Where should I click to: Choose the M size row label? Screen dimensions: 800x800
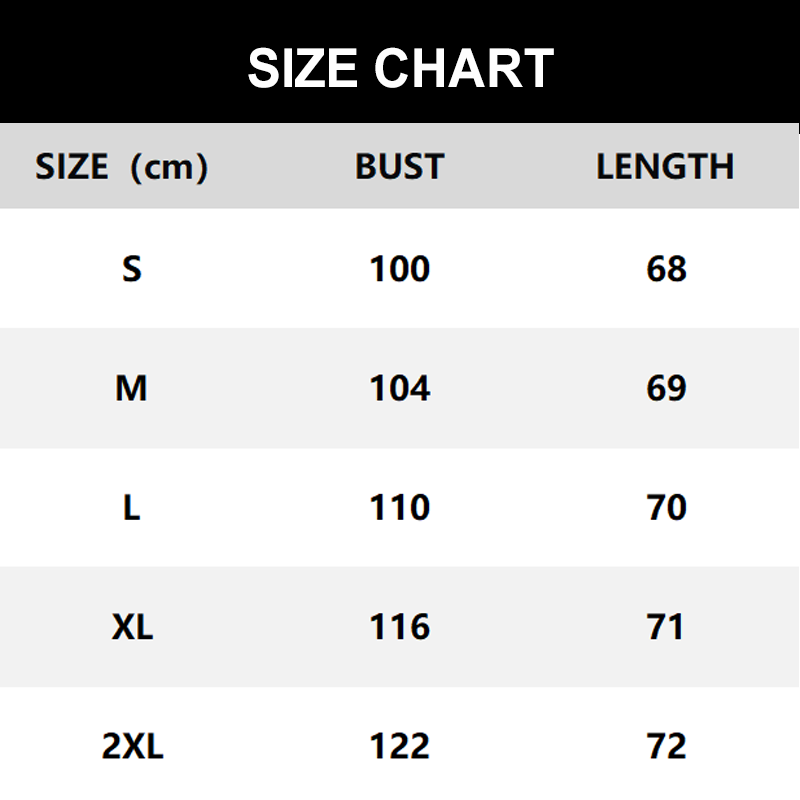131,388
